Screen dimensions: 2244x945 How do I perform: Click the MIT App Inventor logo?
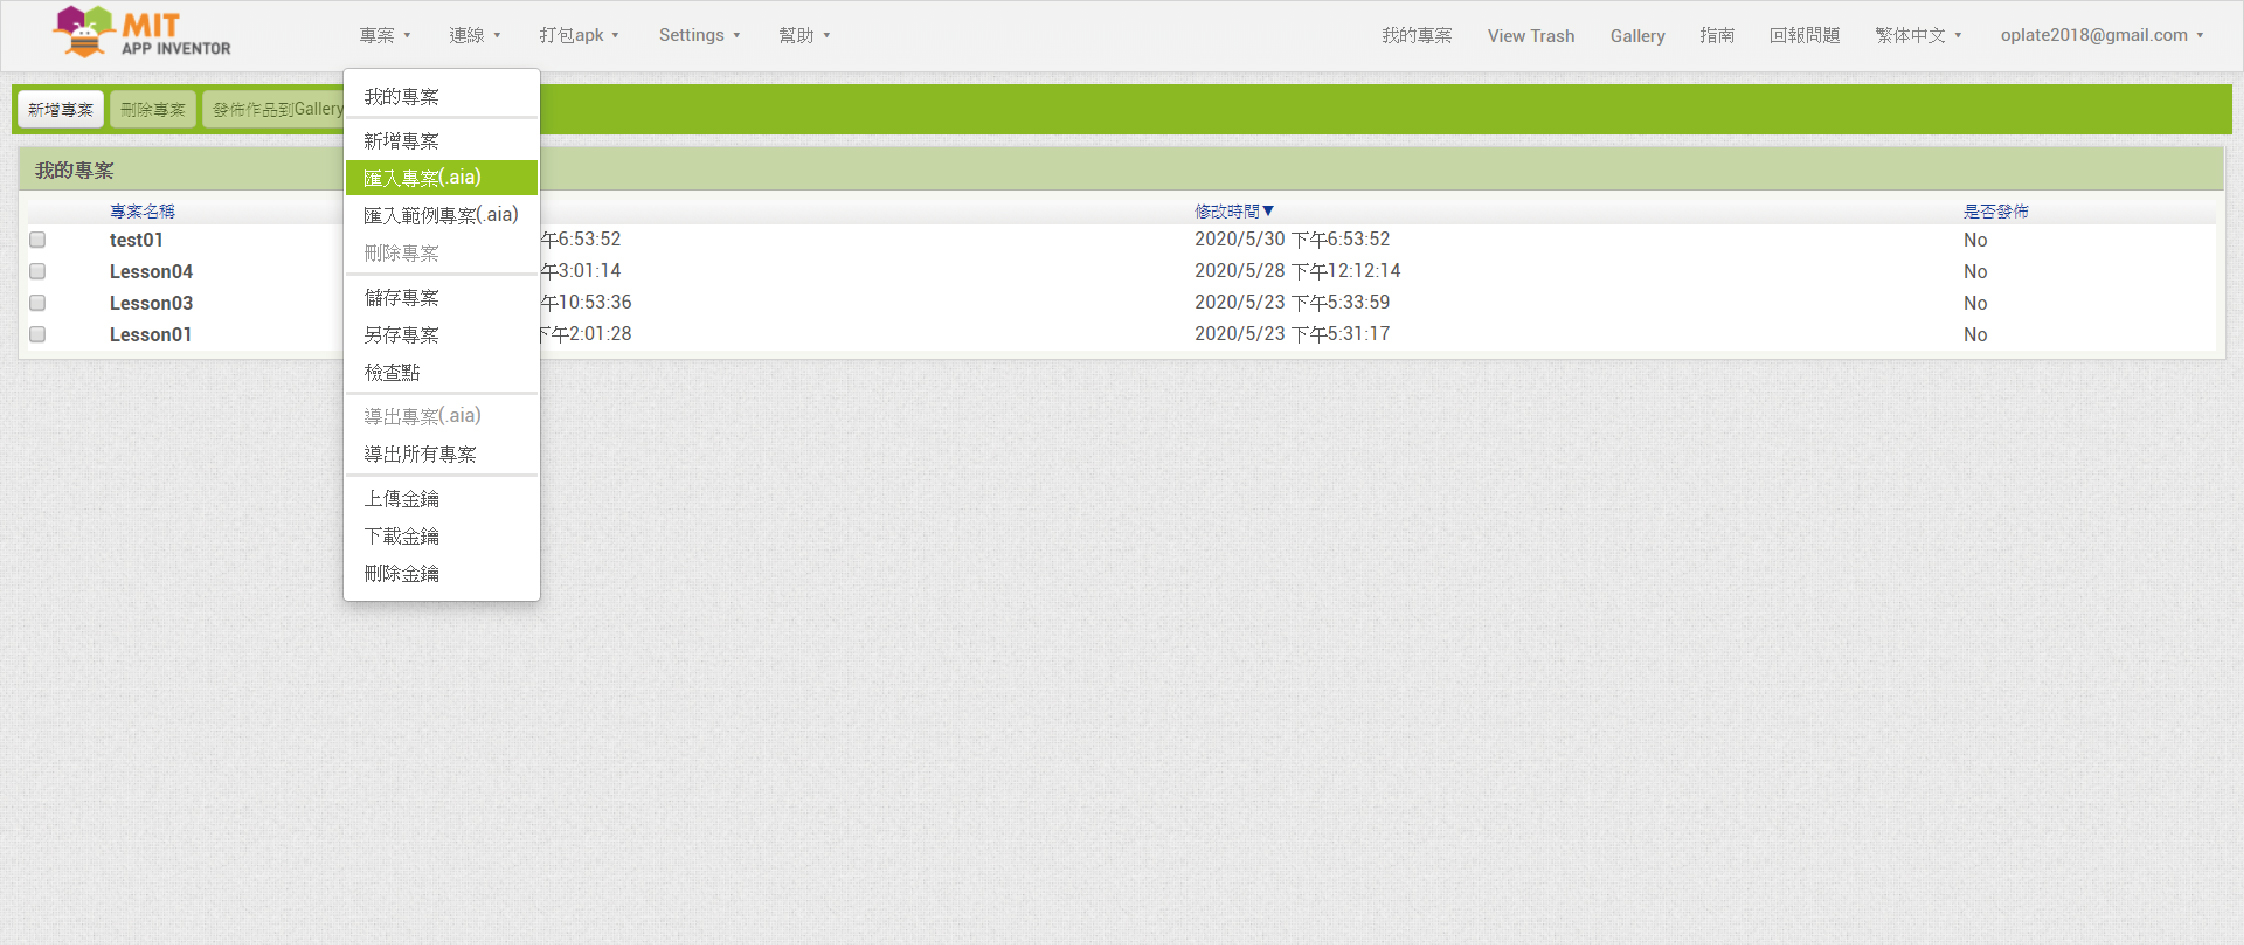(141, 32)
